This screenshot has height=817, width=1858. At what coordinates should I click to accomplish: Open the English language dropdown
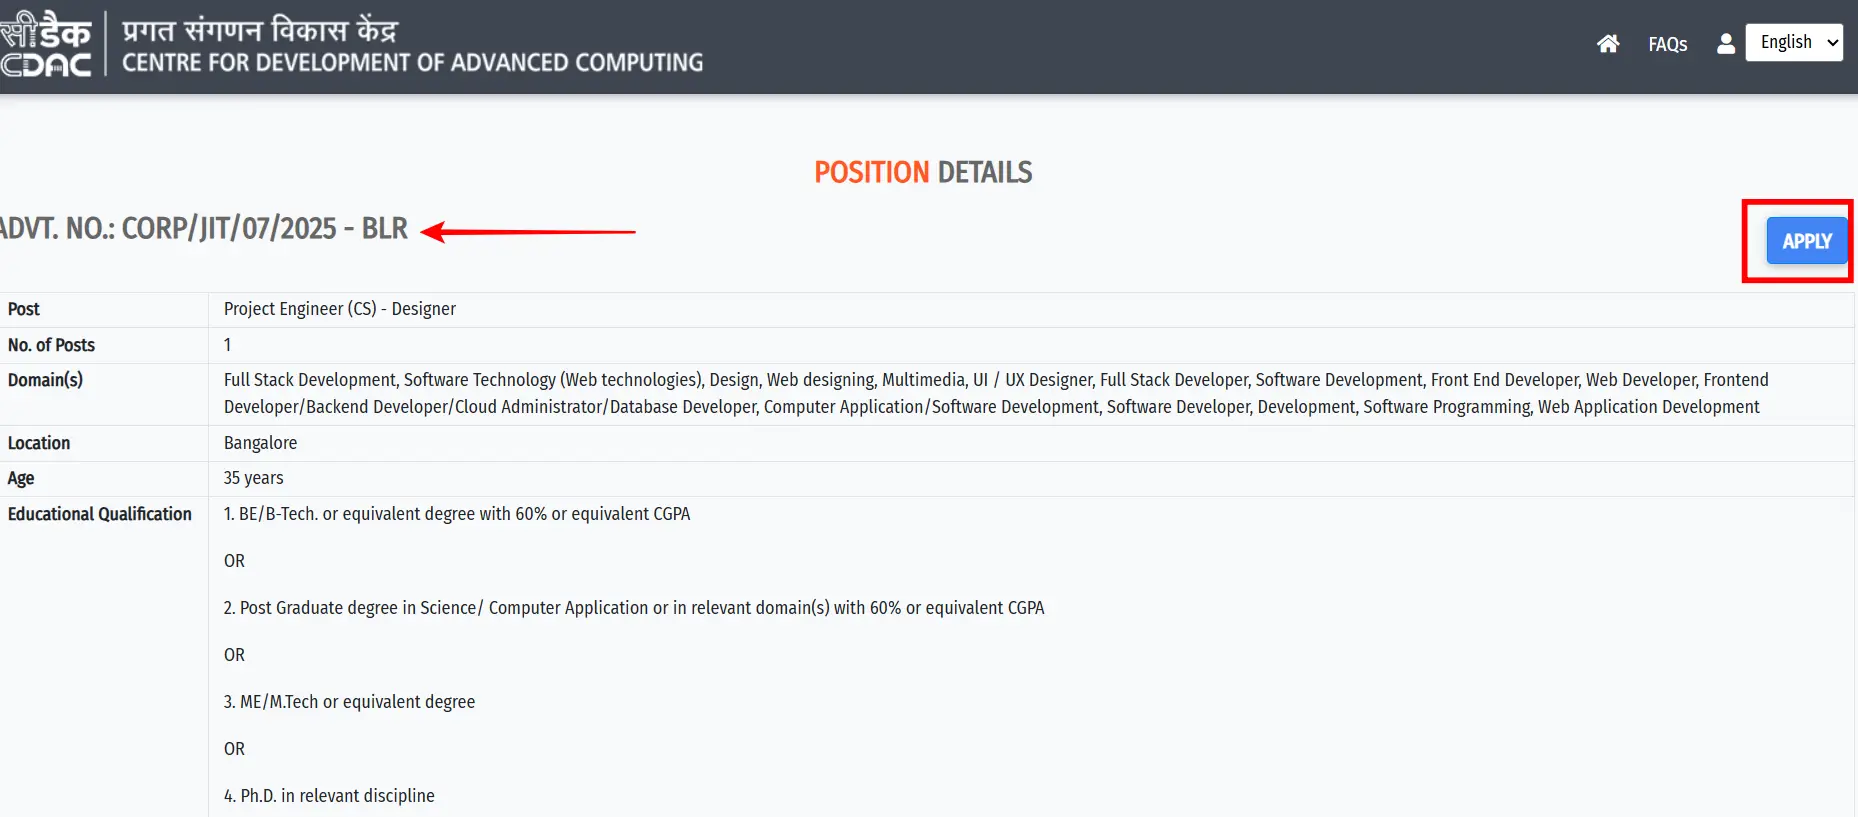tap(1794, 43)
